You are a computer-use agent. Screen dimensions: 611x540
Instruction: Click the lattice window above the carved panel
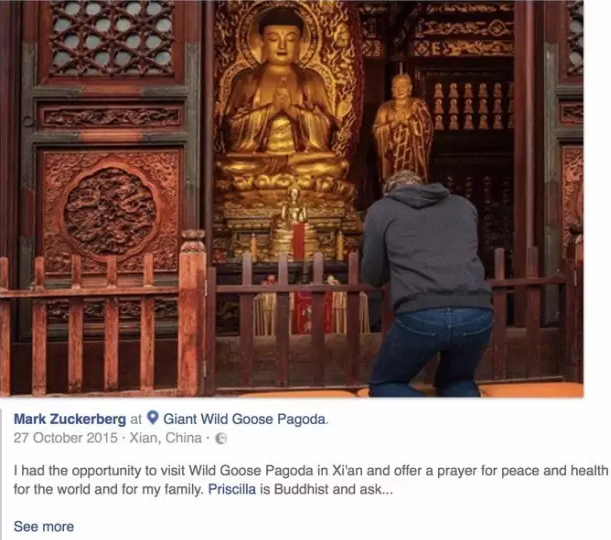point(111,38)
